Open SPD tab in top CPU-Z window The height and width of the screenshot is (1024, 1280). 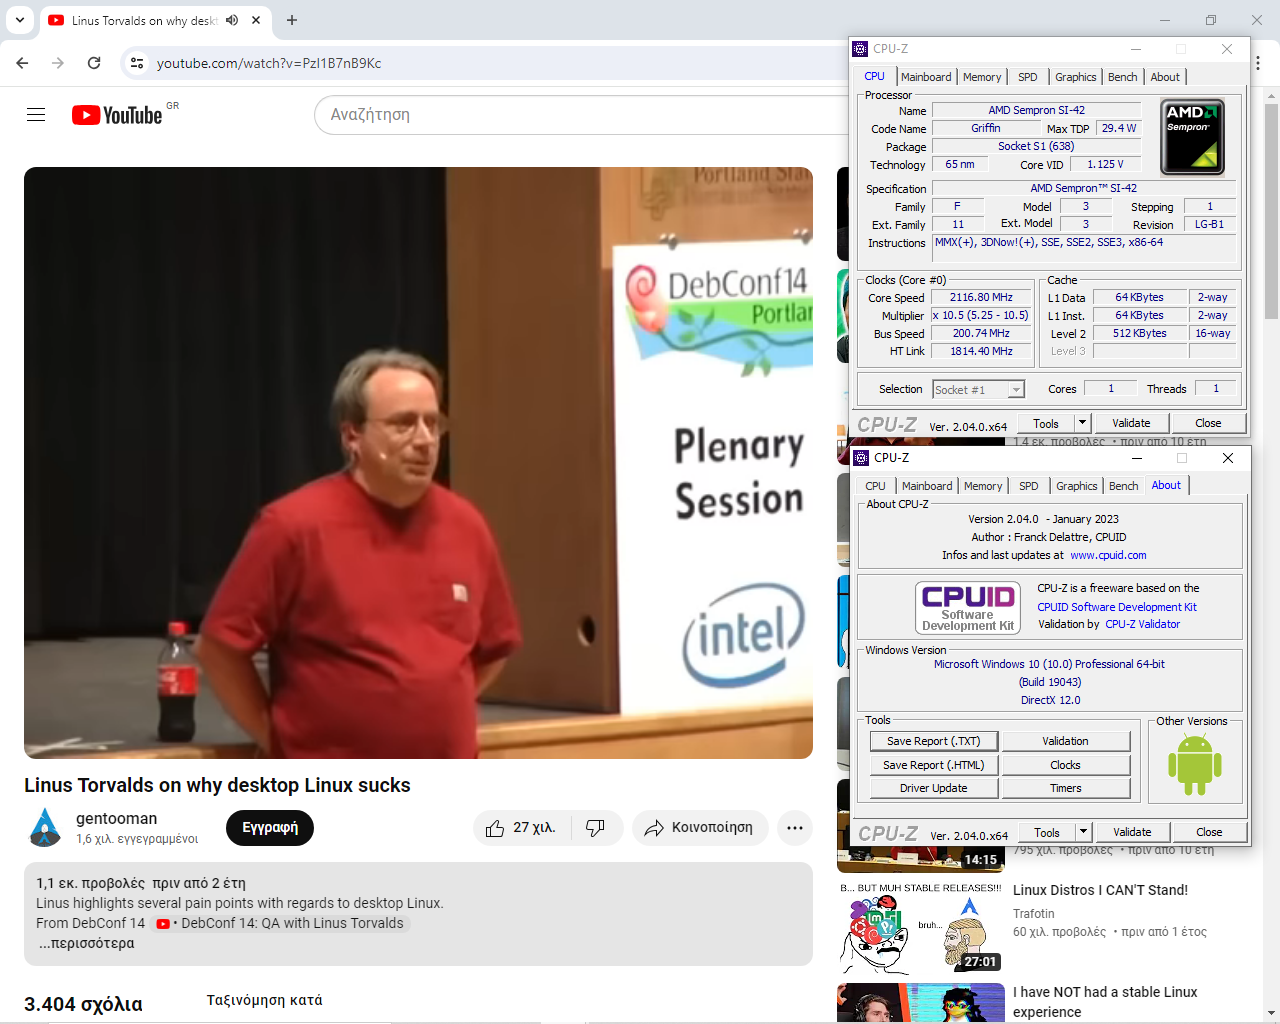click(x=1028, y=77)
